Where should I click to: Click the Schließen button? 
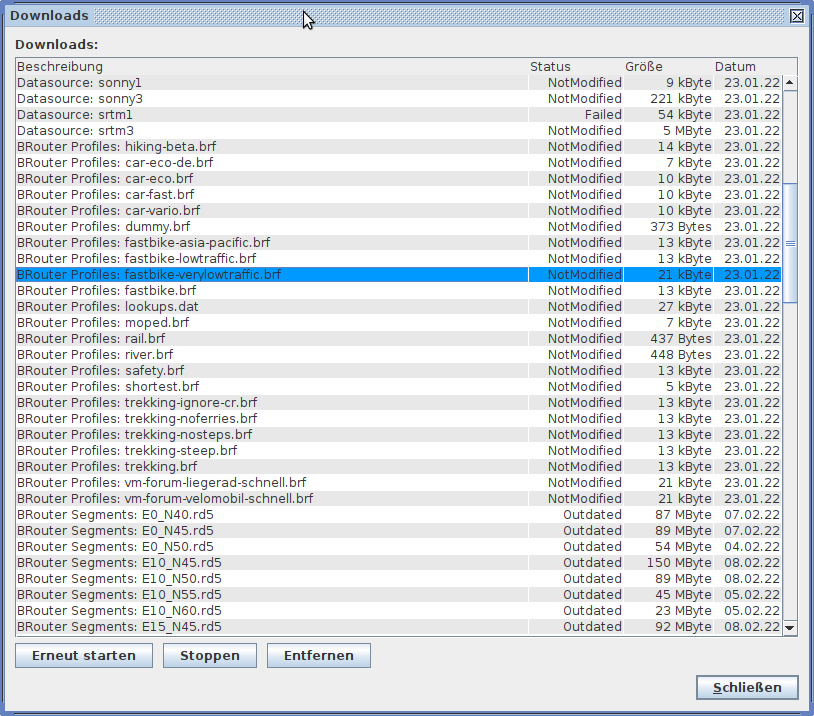tap(747, 688)
